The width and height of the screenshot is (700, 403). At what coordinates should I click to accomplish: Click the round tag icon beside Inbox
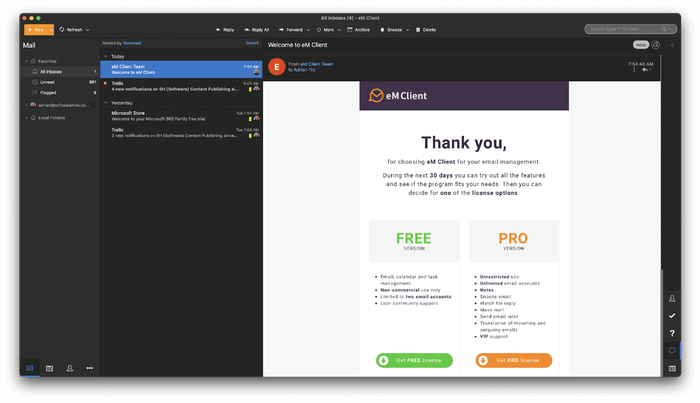(x=655, y=45)
